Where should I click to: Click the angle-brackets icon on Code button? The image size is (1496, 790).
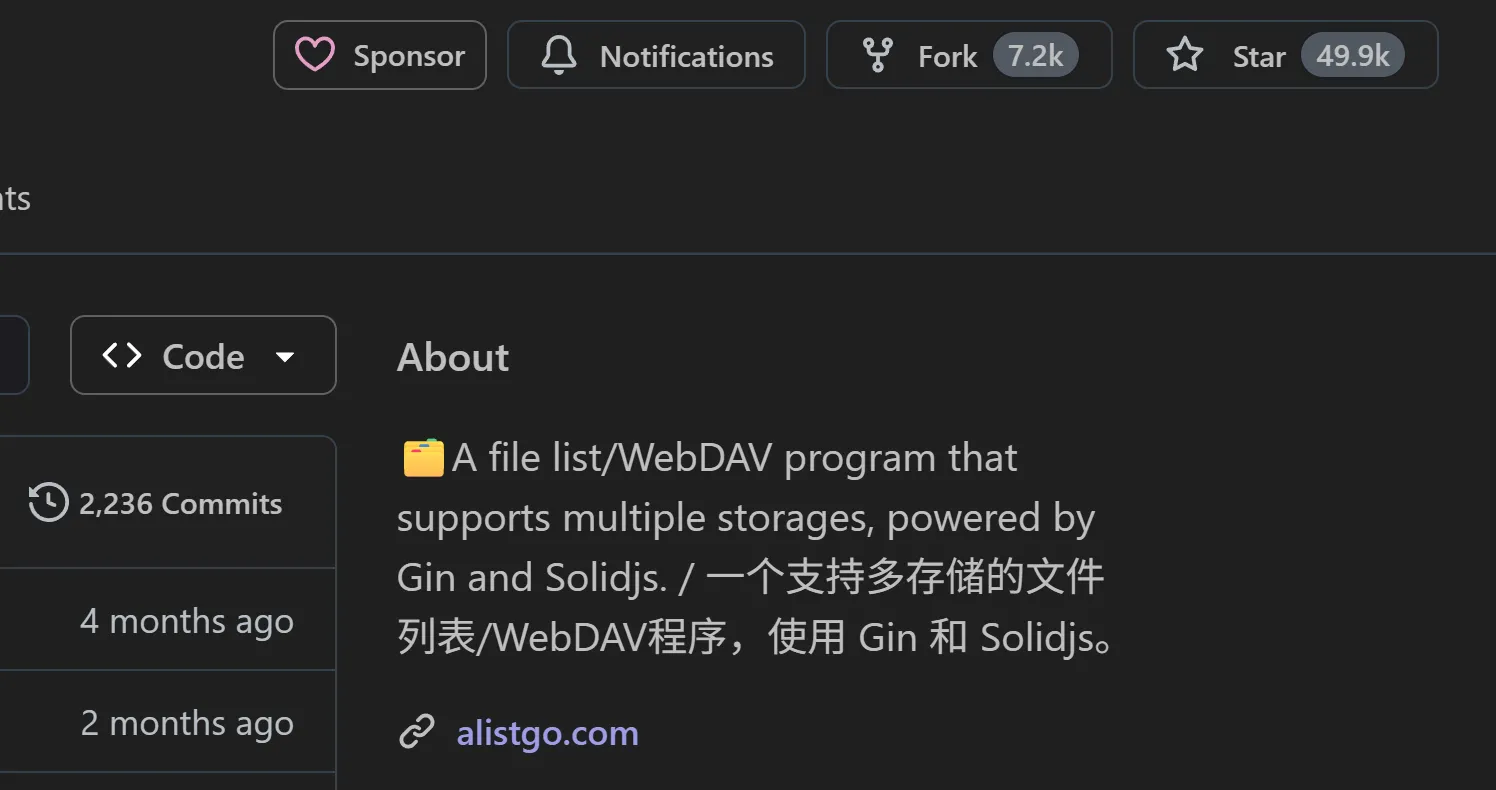(x=122, y=355)
